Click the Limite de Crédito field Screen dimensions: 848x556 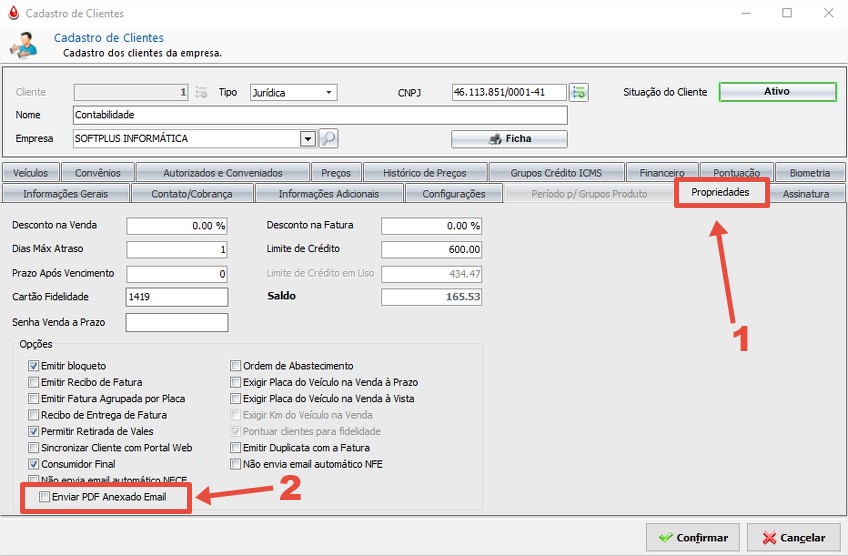tap(432, 250)
